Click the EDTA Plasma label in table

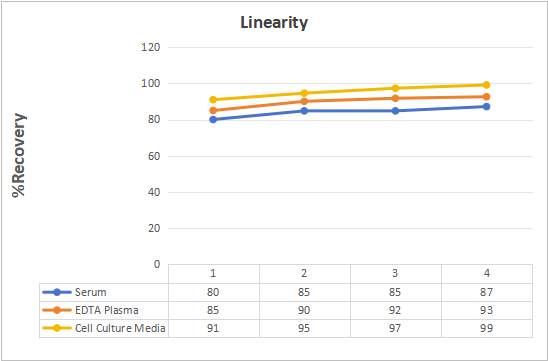(x=107, y=310)
